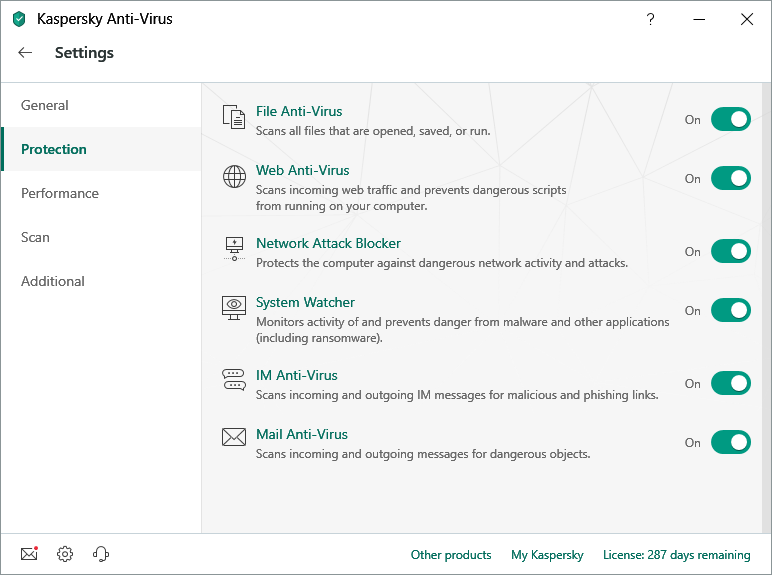772x575 pixels.
Task: Go back using the arrow button
Action: pyautogui.click(x=26, y=53)
